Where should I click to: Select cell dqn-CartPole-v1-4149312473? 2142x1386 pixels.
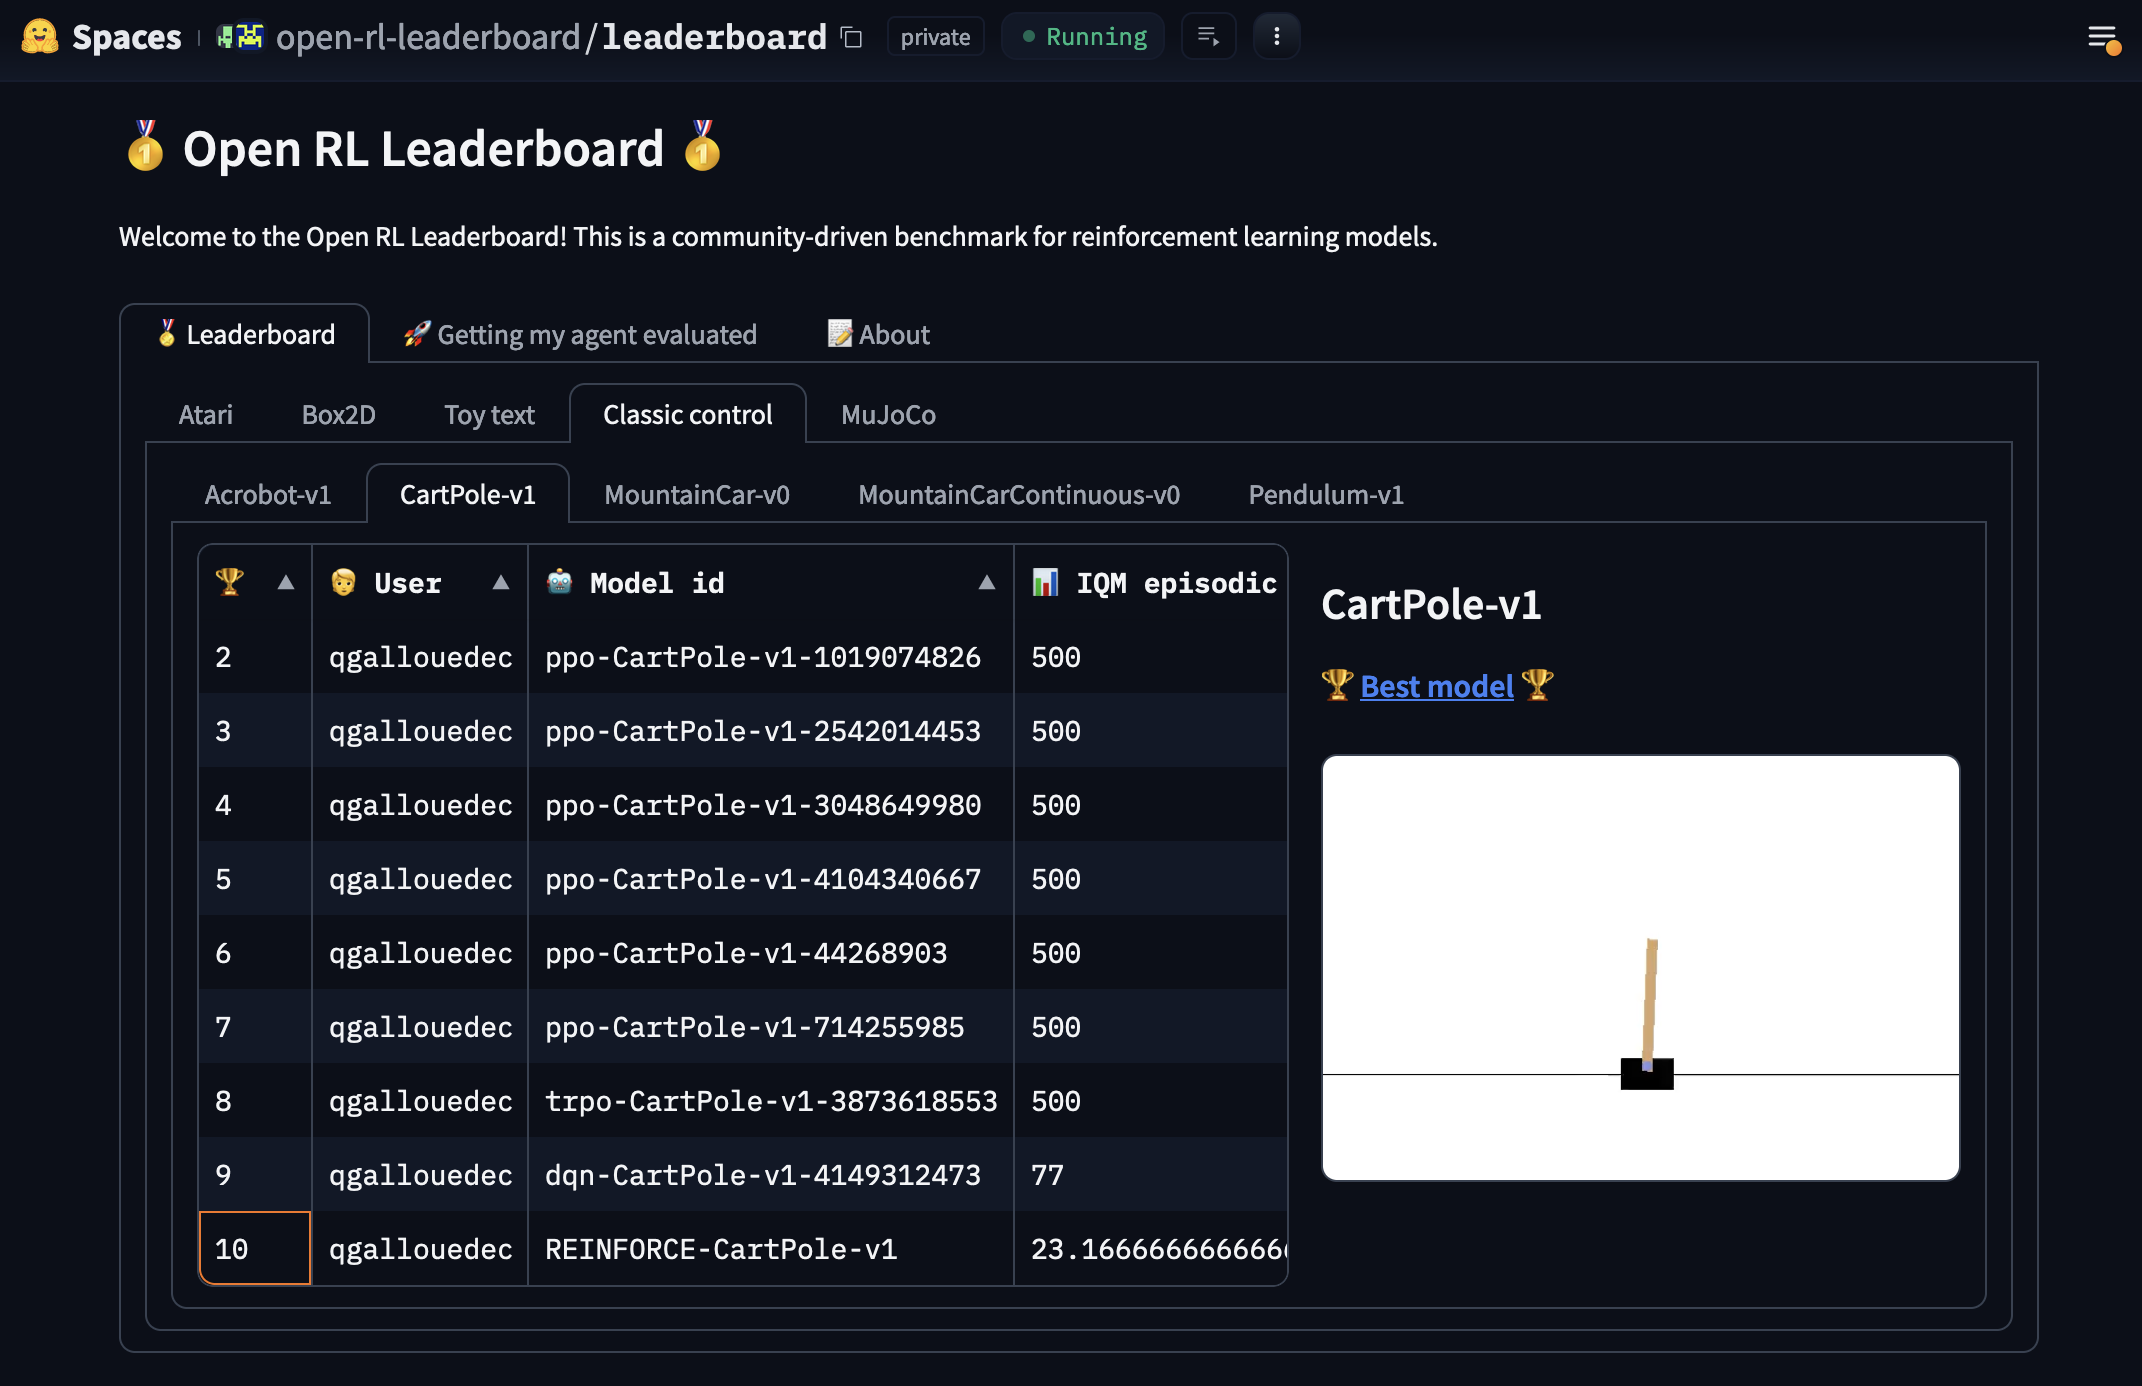[770, 1175]
